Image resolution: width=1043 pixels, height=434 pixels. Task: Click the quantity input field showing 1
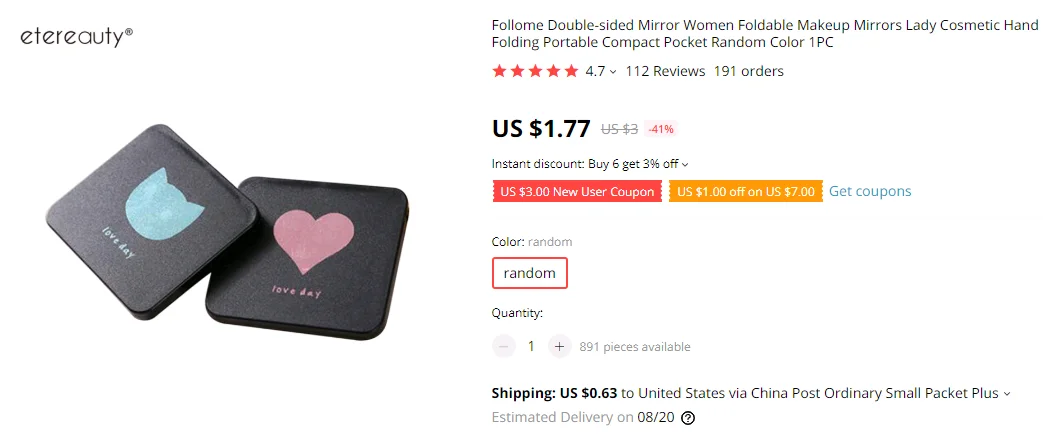coord(531,346)
